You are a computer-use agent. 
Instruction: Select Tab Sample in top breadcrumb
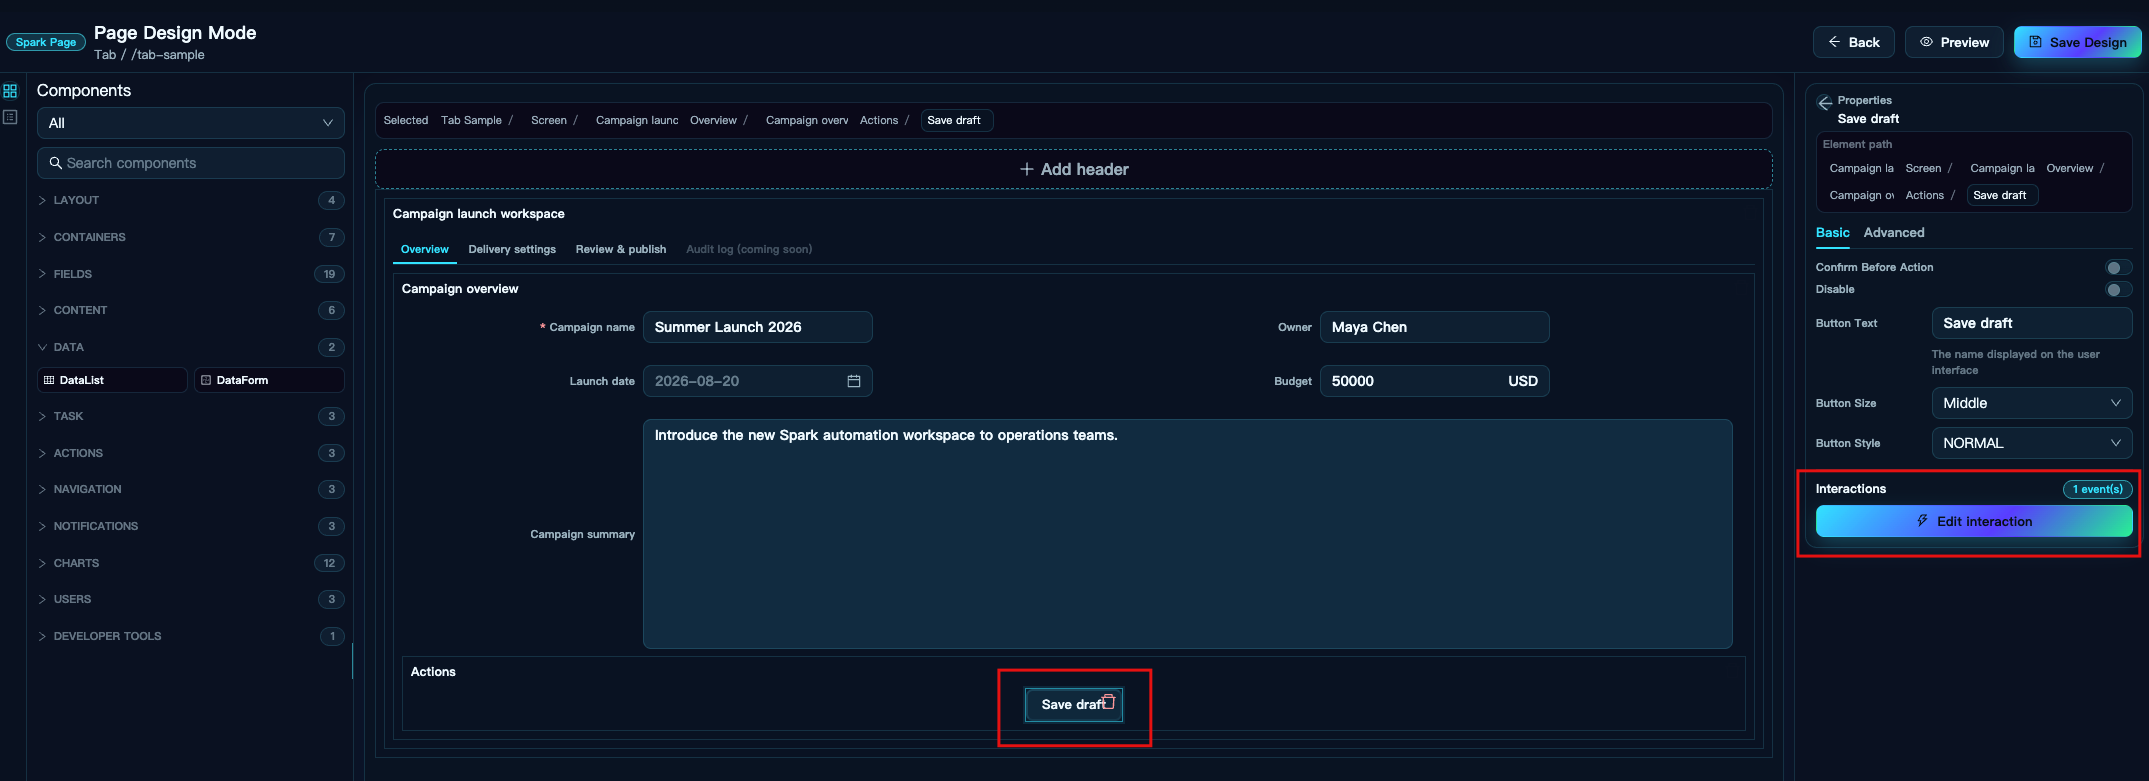(471, 120)
